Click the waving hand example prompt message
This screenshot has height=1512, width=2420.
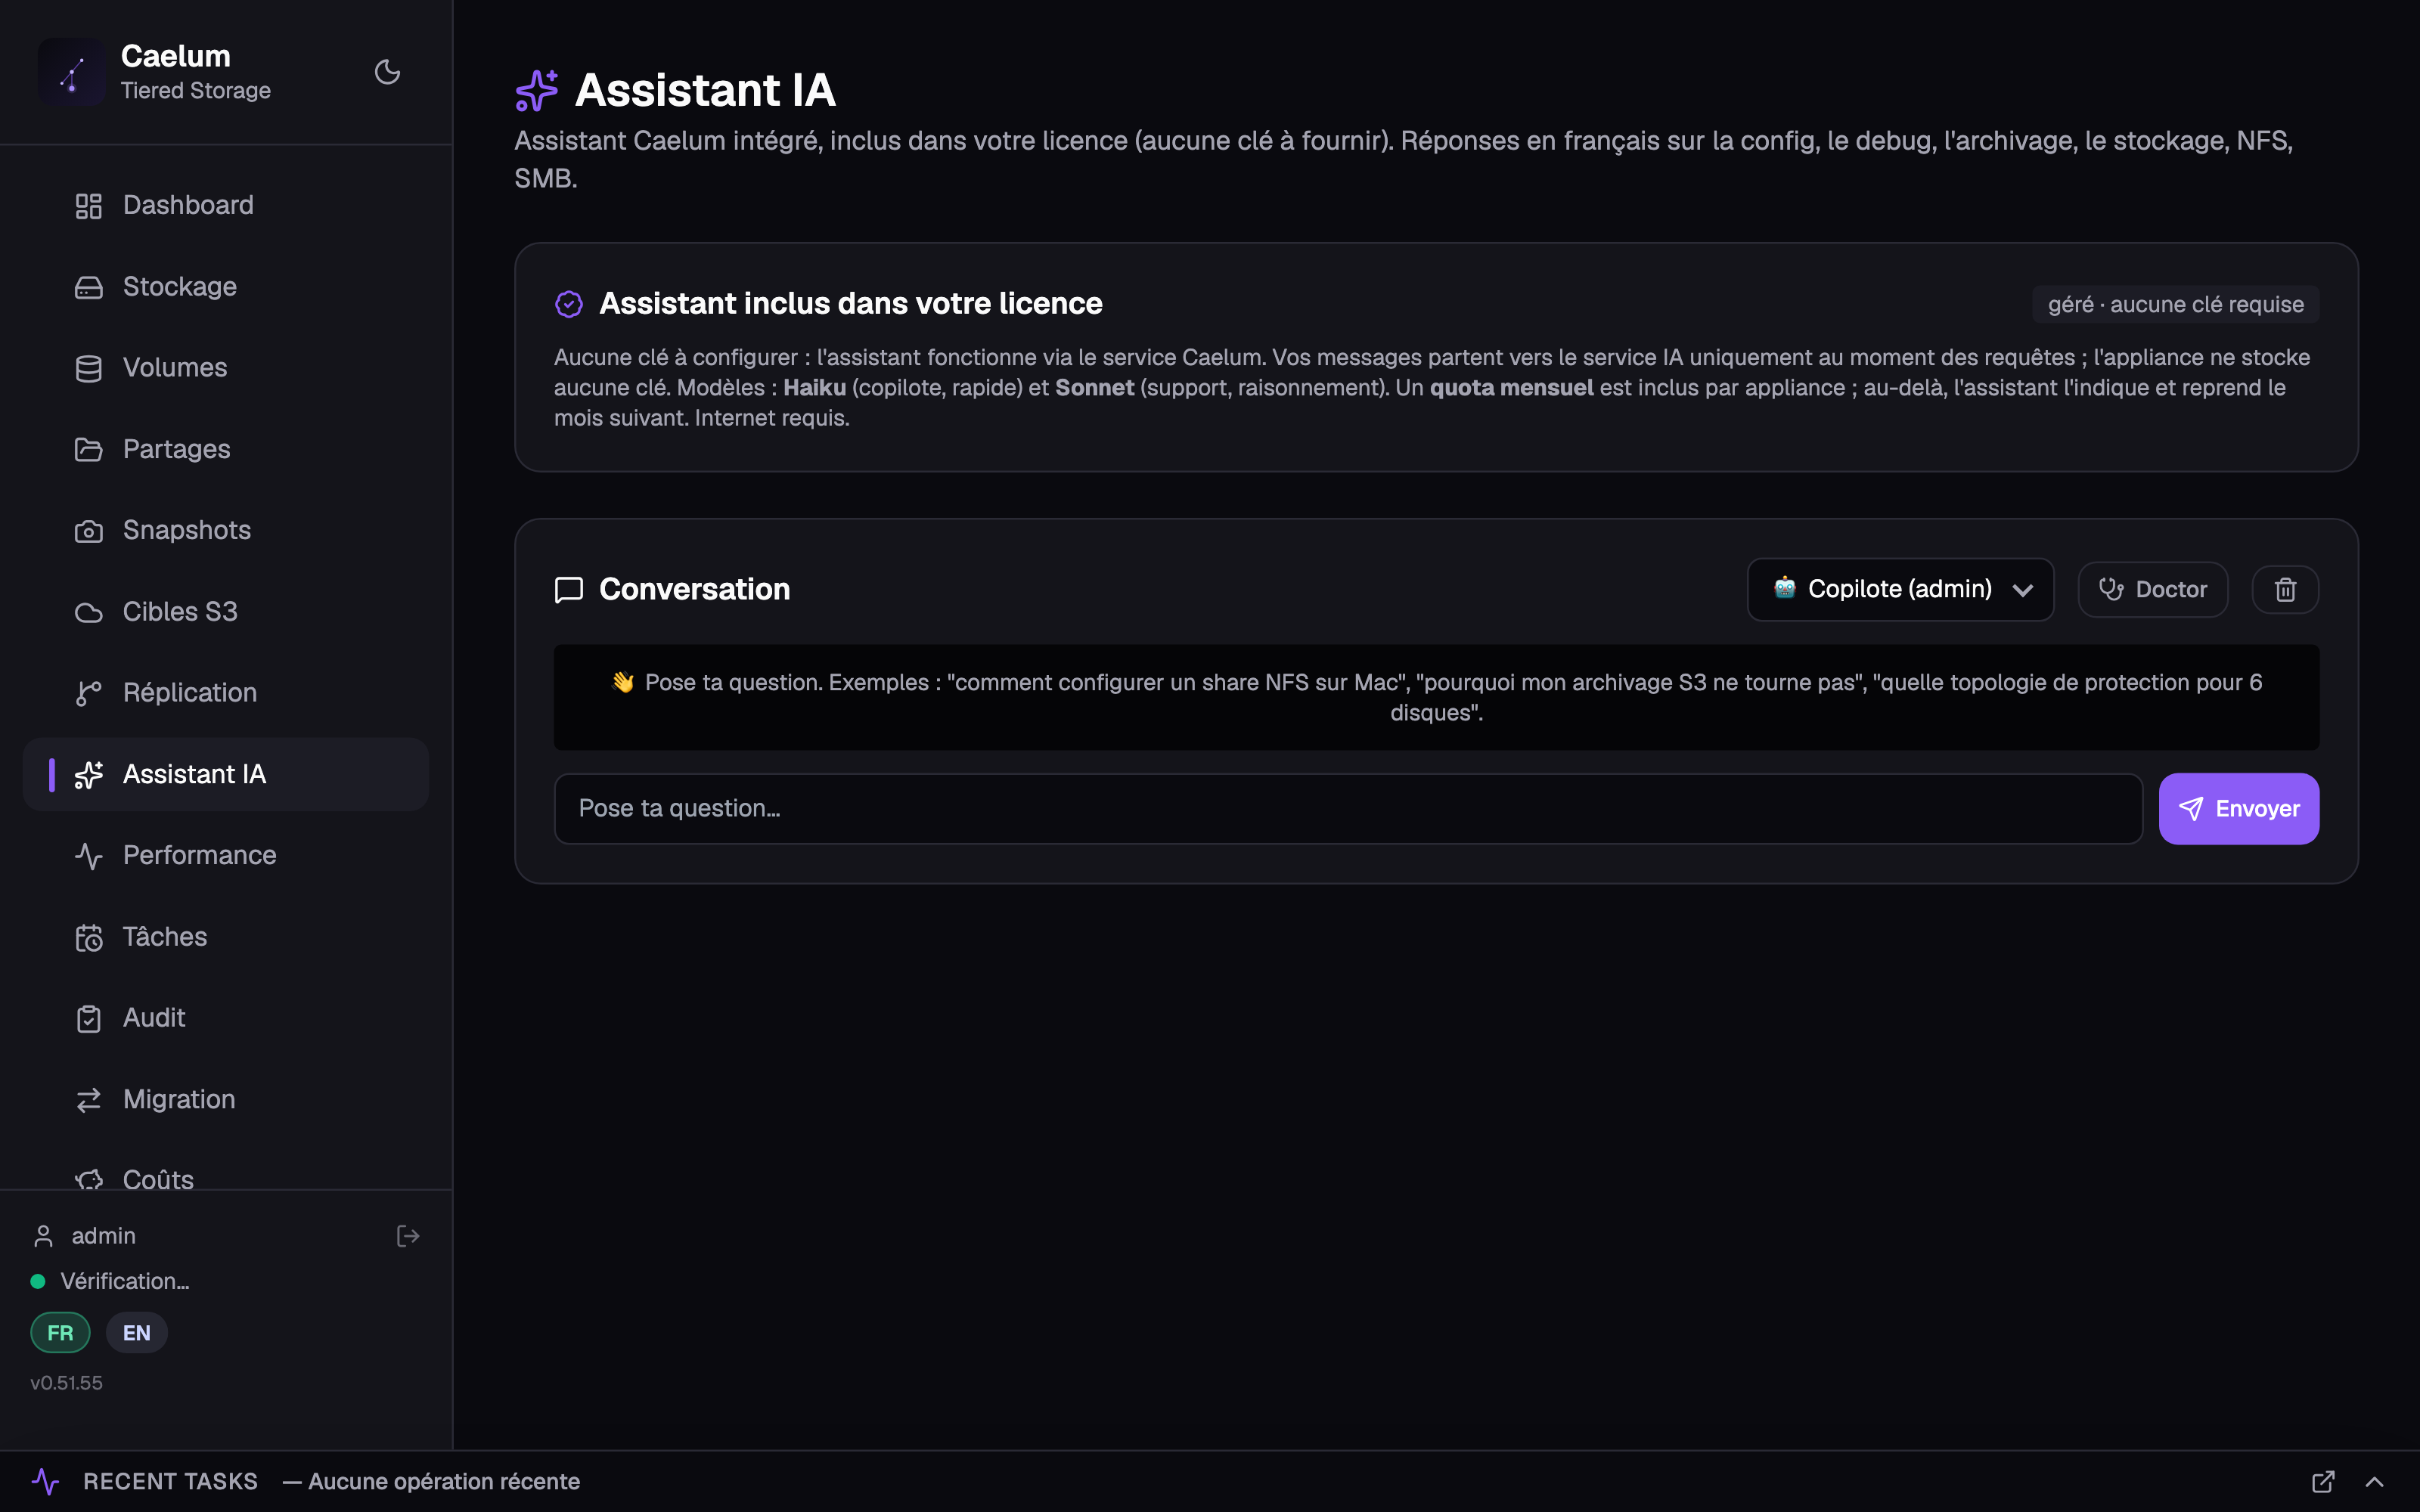coord(1436,698)
